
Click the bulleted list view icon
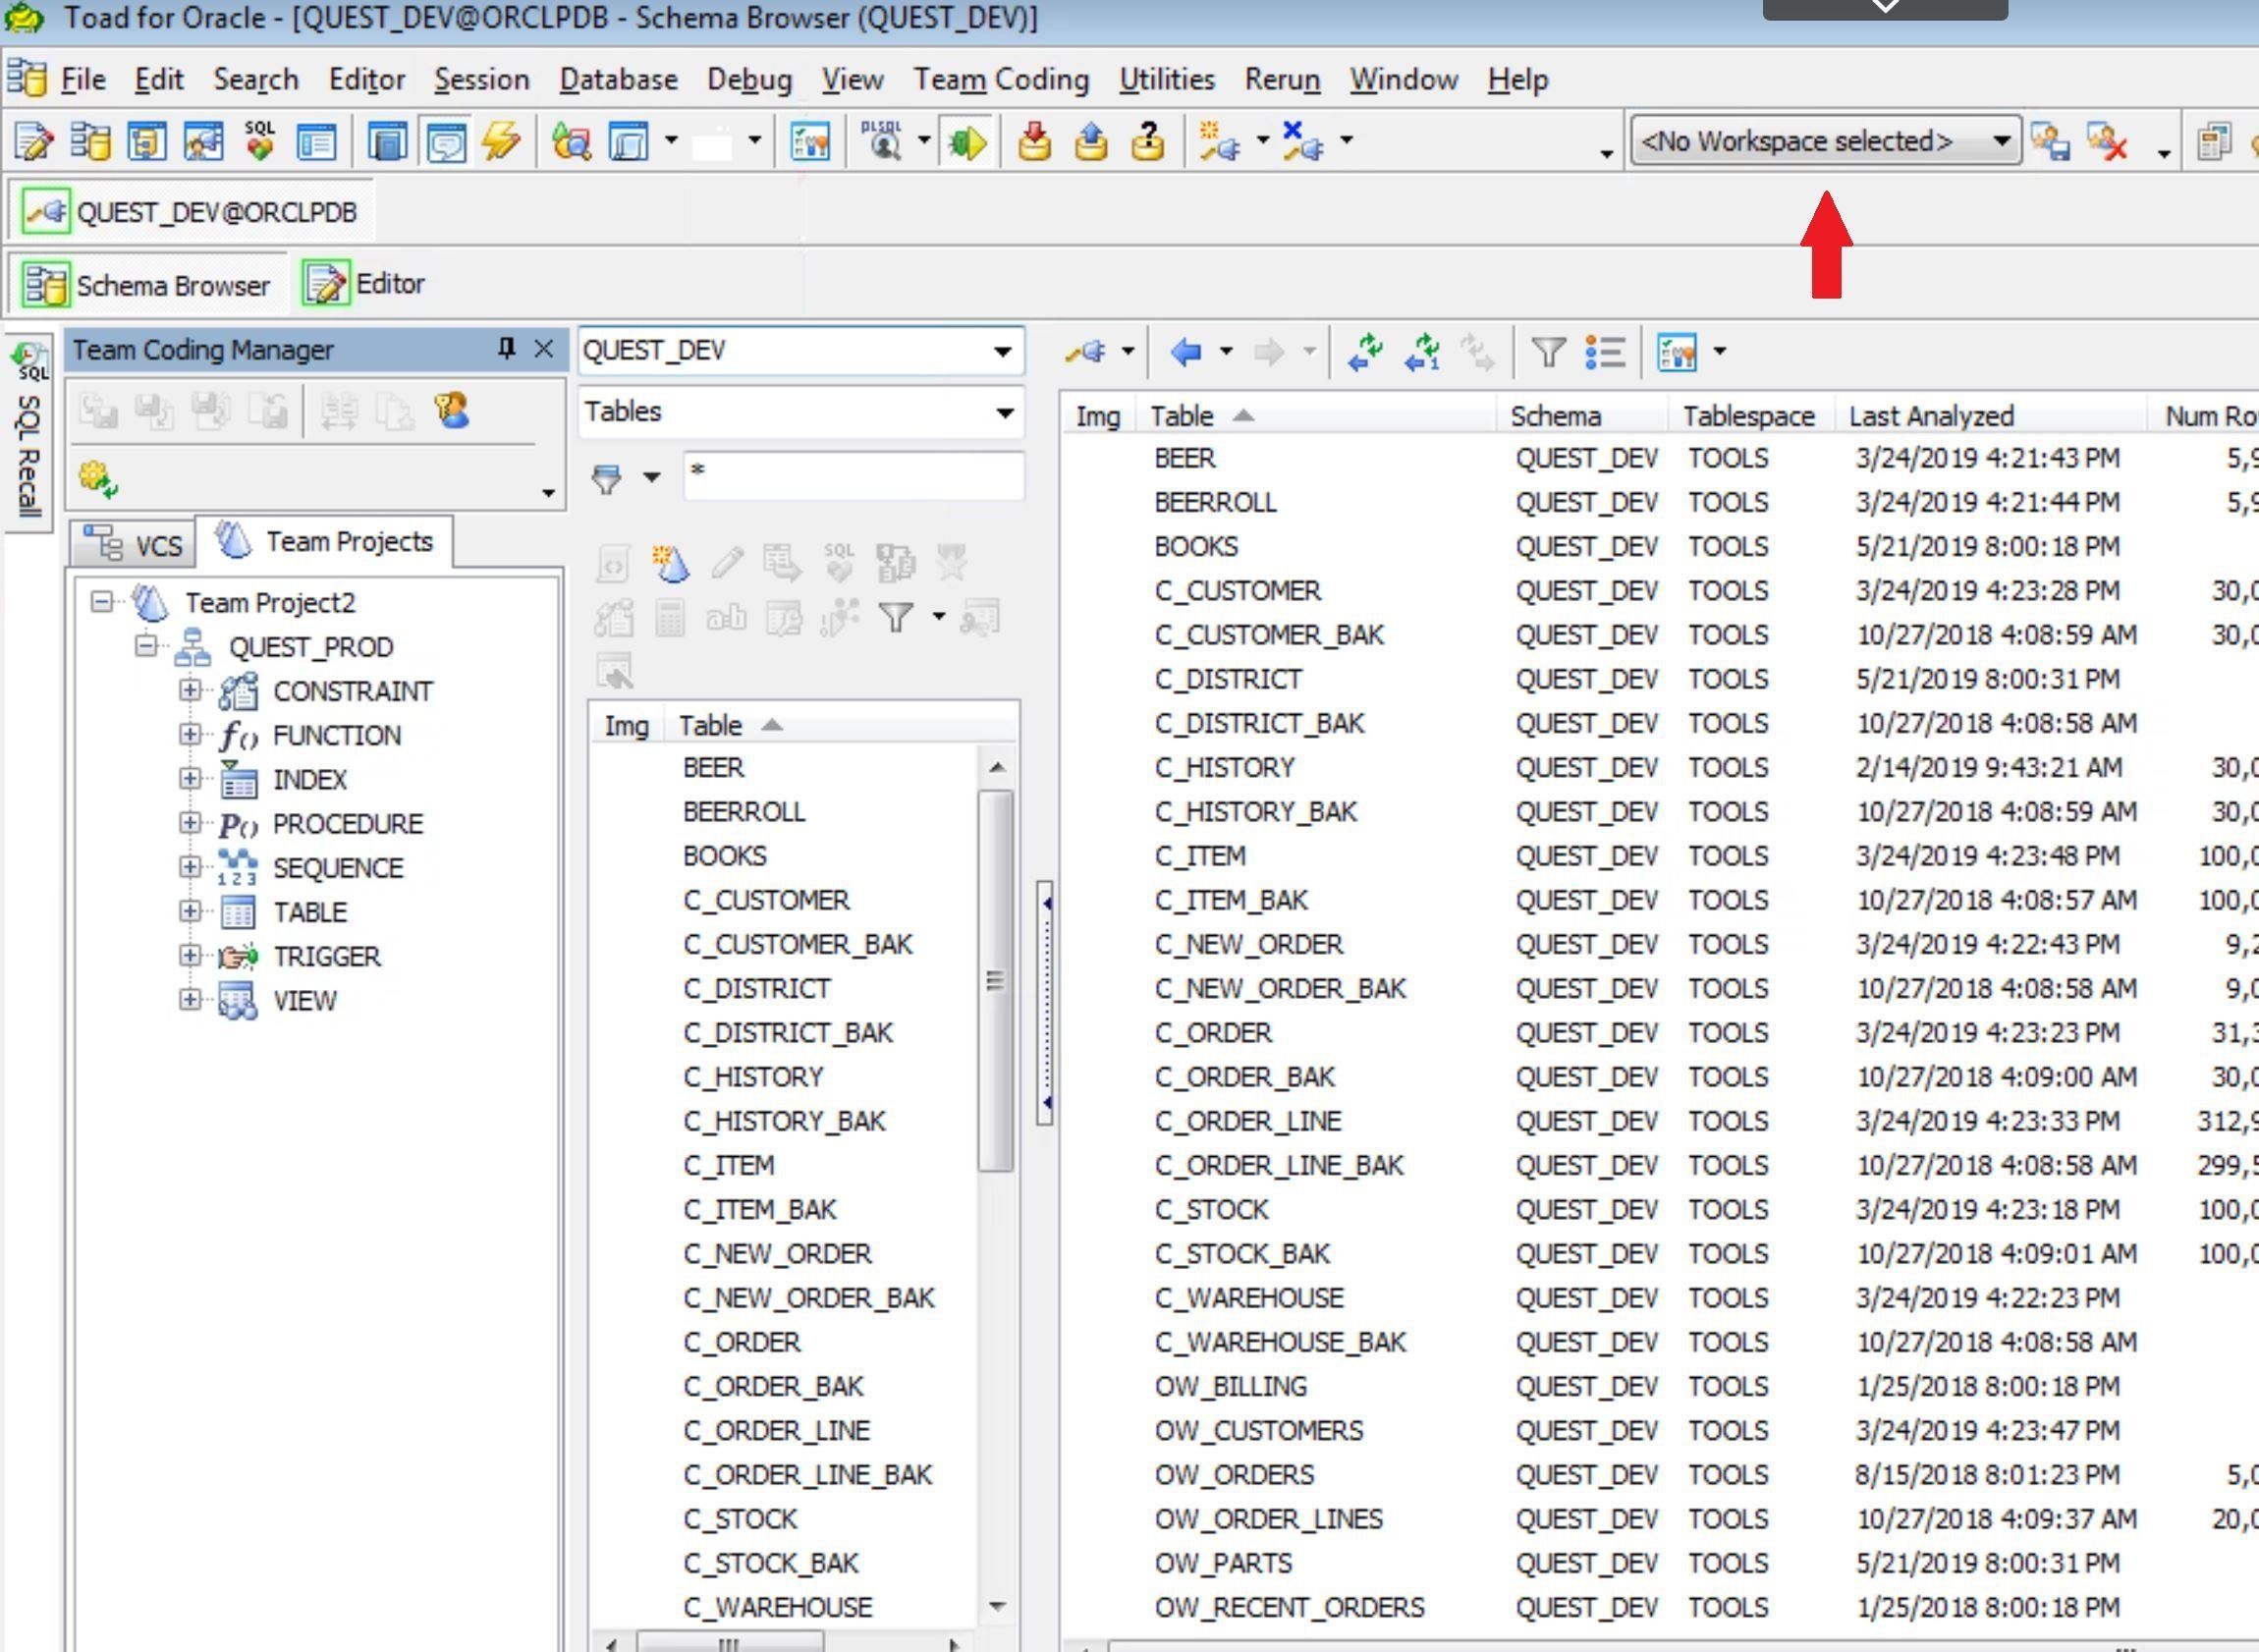pyautogui.click(x=1605, y=352)
